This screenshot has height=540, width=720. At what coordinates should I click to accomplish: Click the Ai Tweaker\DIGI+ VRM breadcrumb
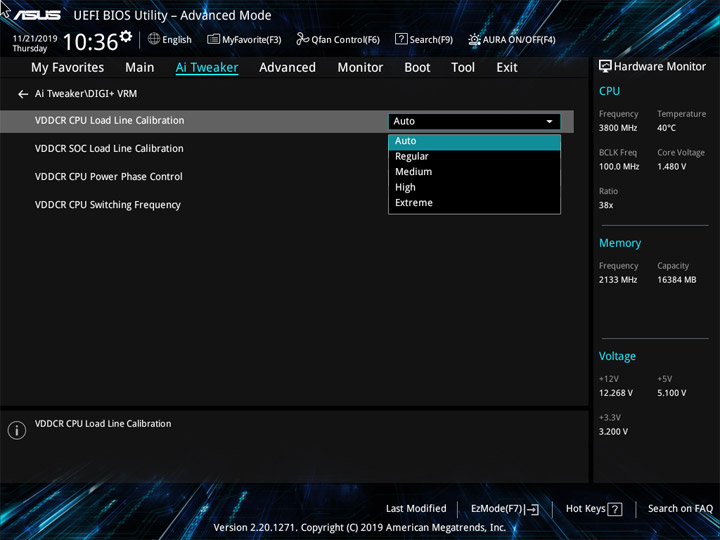86,94
